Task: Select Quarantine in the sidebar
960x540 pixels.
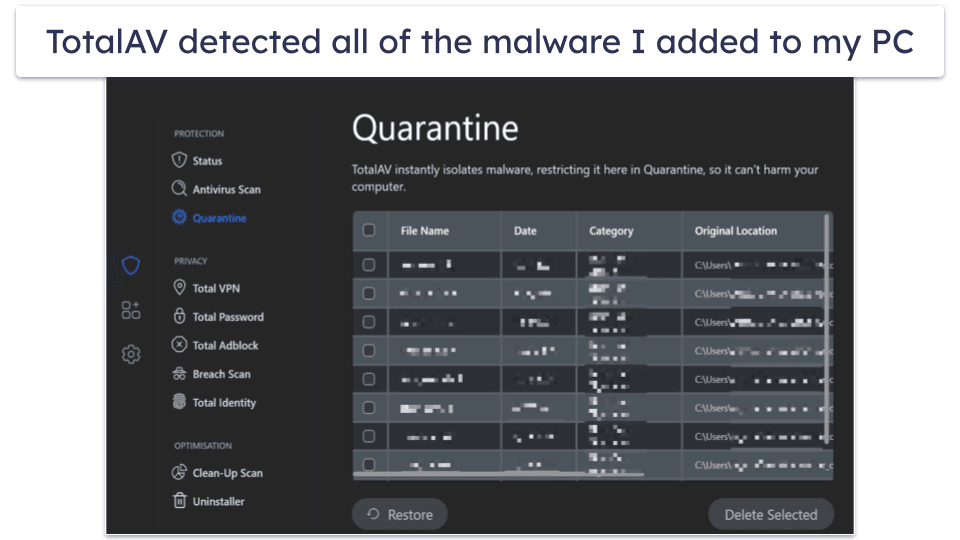Action: pyautogui.click(x=219, y=218)
